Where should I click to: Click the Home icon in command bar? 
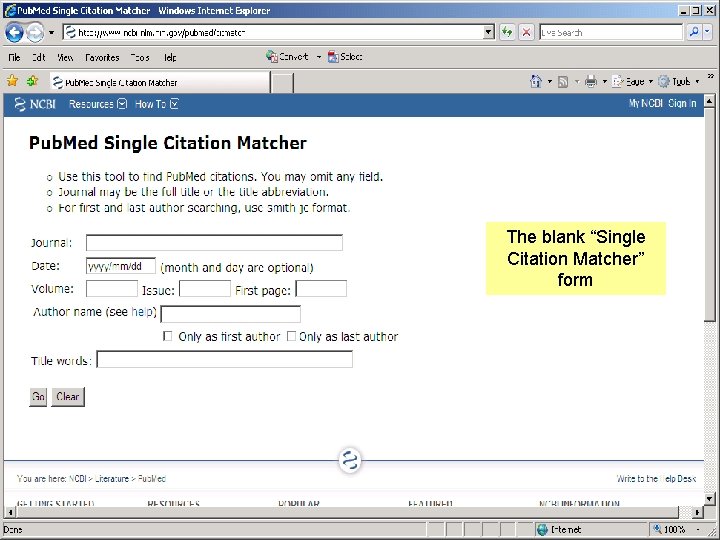point(536,82)
